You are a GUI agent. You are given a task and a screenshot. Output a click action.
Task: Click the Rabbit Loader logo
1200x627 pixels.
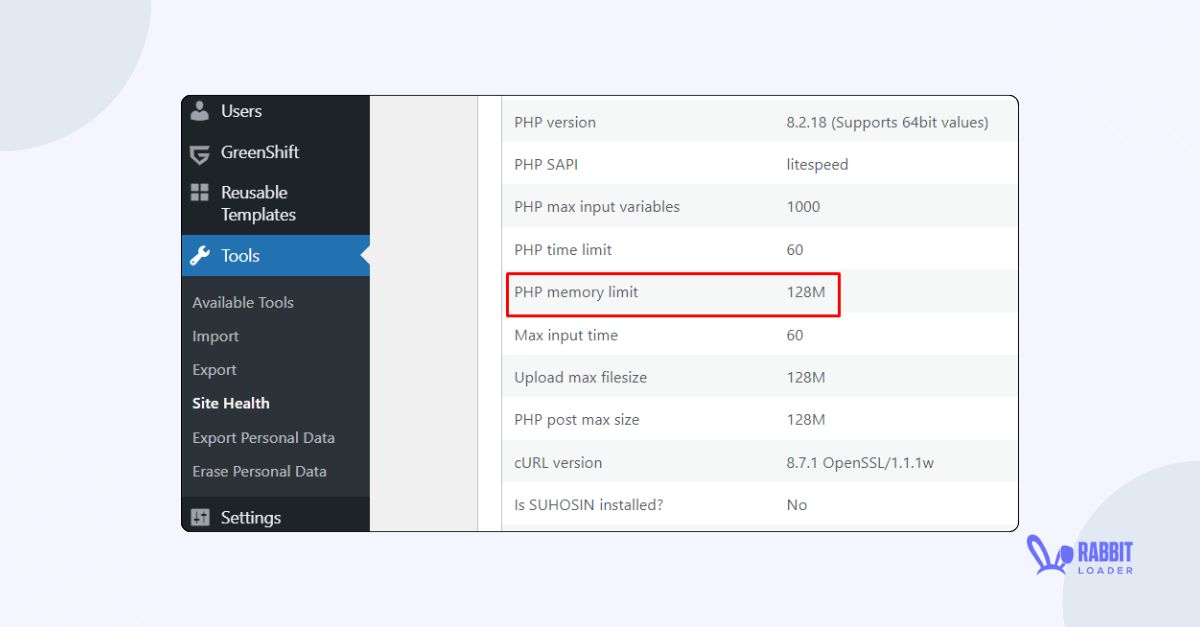tap(1080, 557)
